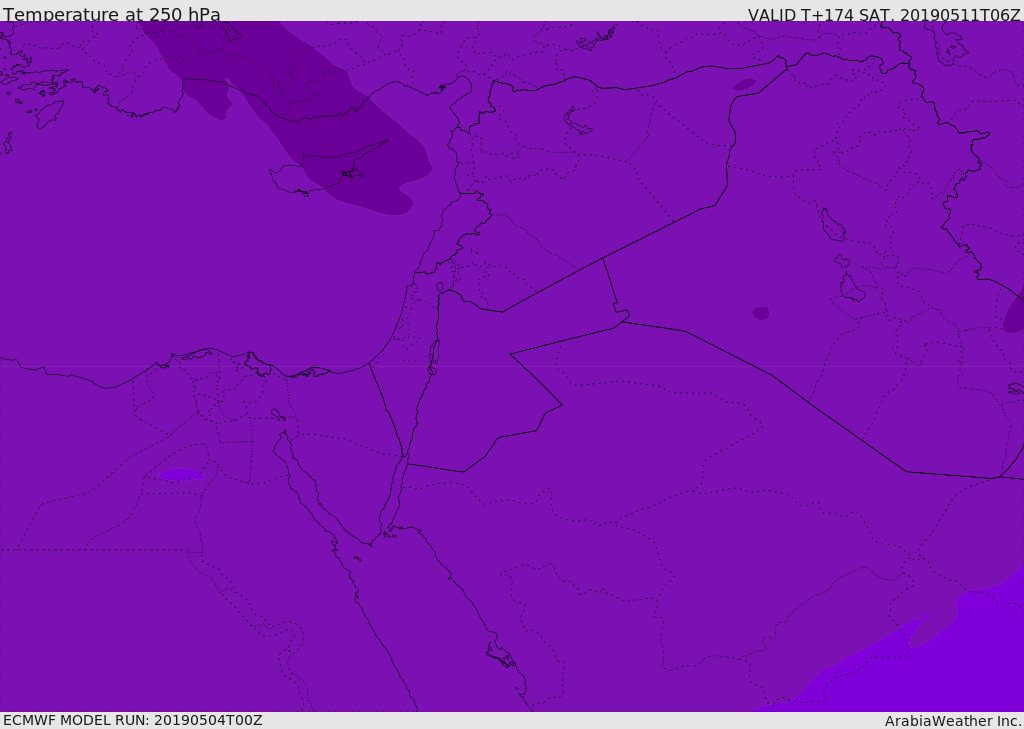Image resolution: width=1024 pixels, height=729 pixels.
Task: Click the 'ArabiaWeather Inc' credit text
Action: pyautogui.click(x=953, y=721)
